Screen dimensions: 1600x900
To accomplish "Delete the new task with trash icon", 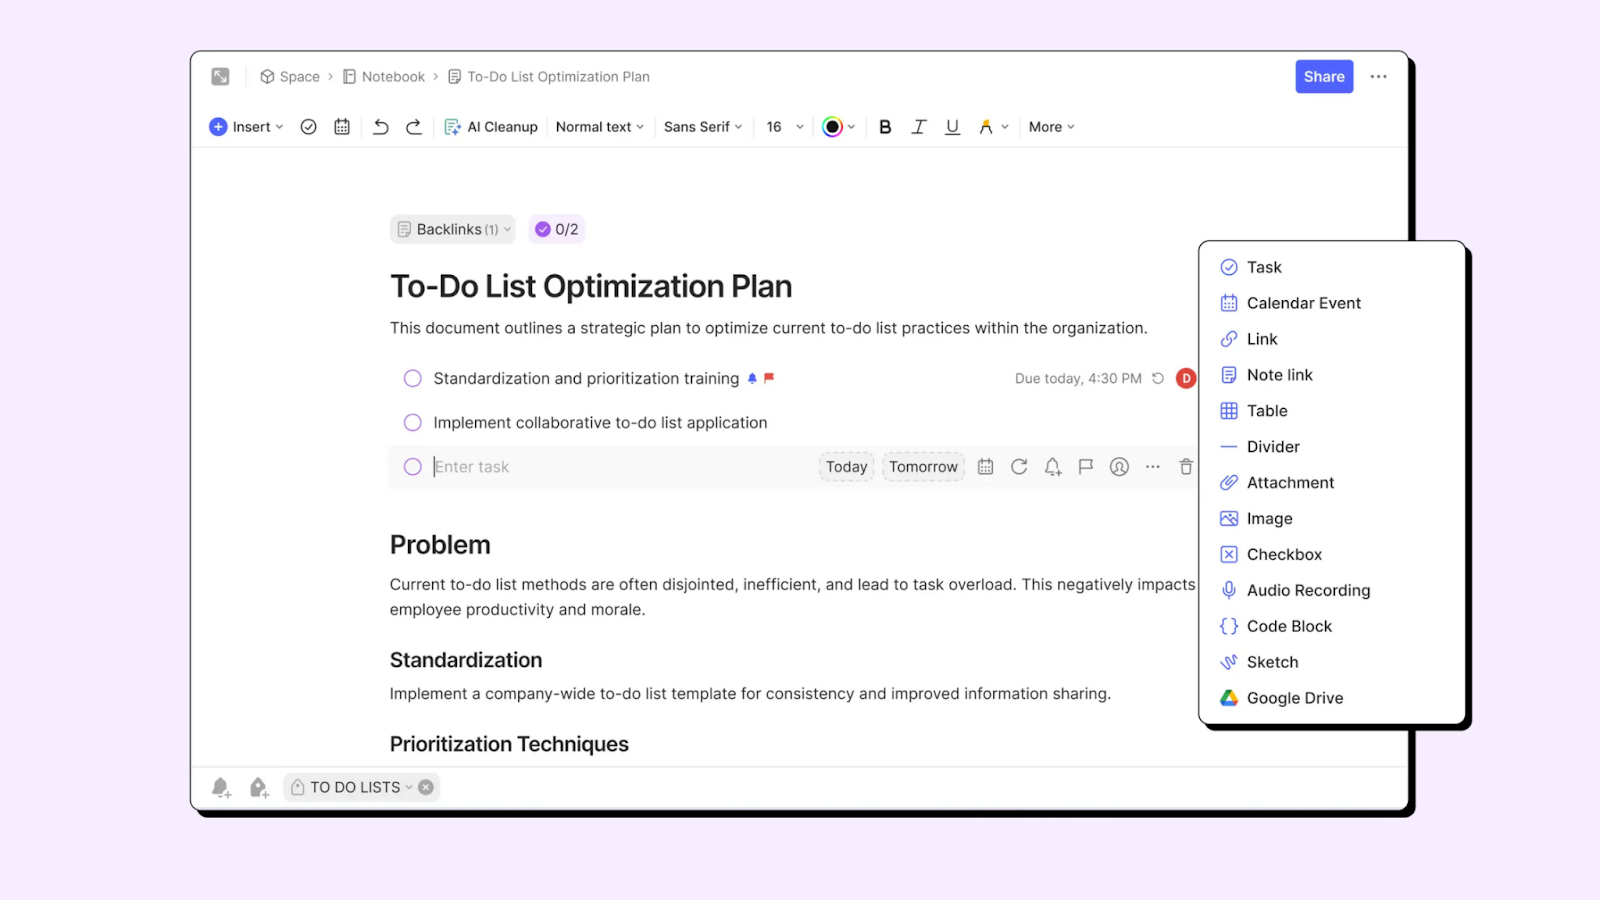I will tap(1186, 467).
